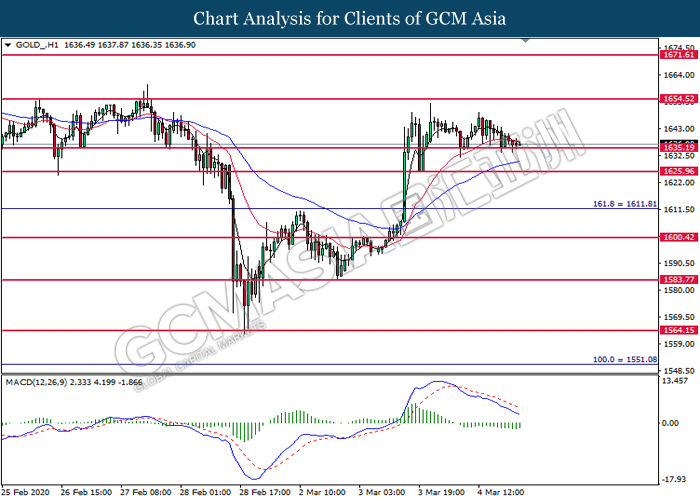Click the GOLD_,H1 symbol label
This screenshot has width=700, height=500.
[37, 45]
